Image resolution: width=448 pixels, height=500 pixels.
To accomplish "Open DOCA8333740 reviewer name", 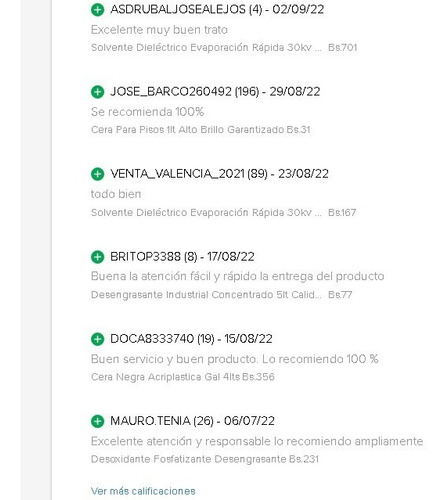I will coord(152,339).
